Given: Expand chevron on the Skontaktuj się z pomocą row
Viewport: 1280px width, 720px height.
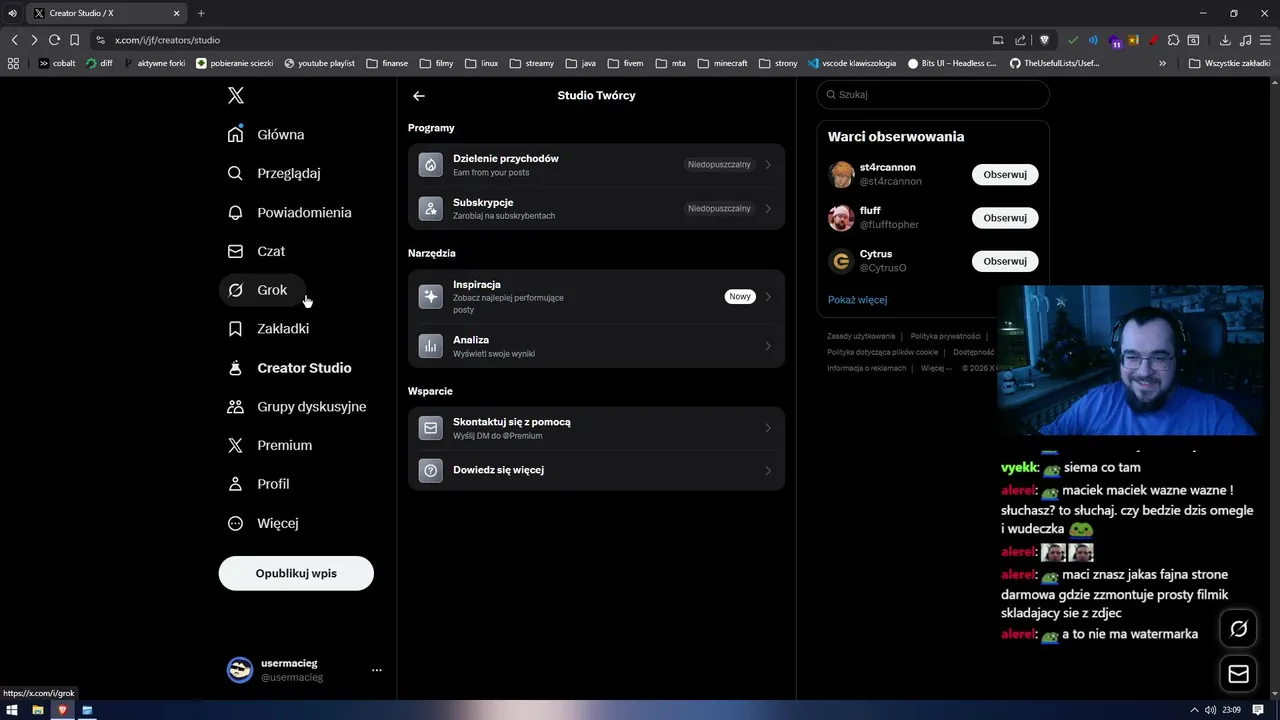Looking at the screenshot, I should click(768, 428).
